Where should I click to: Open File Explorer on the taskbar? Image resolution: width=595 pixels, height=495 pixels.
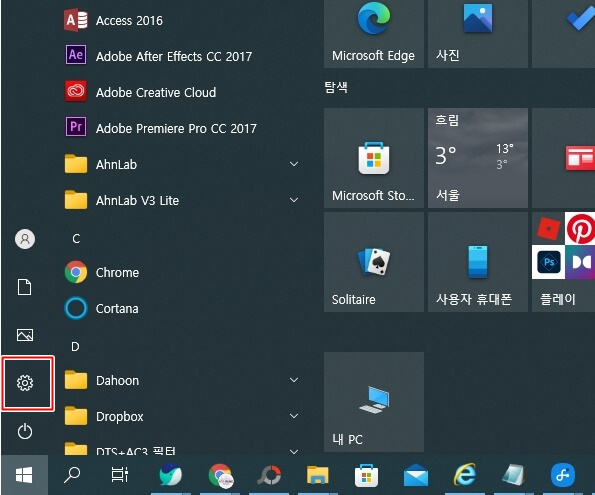click(x=318, y=475)
